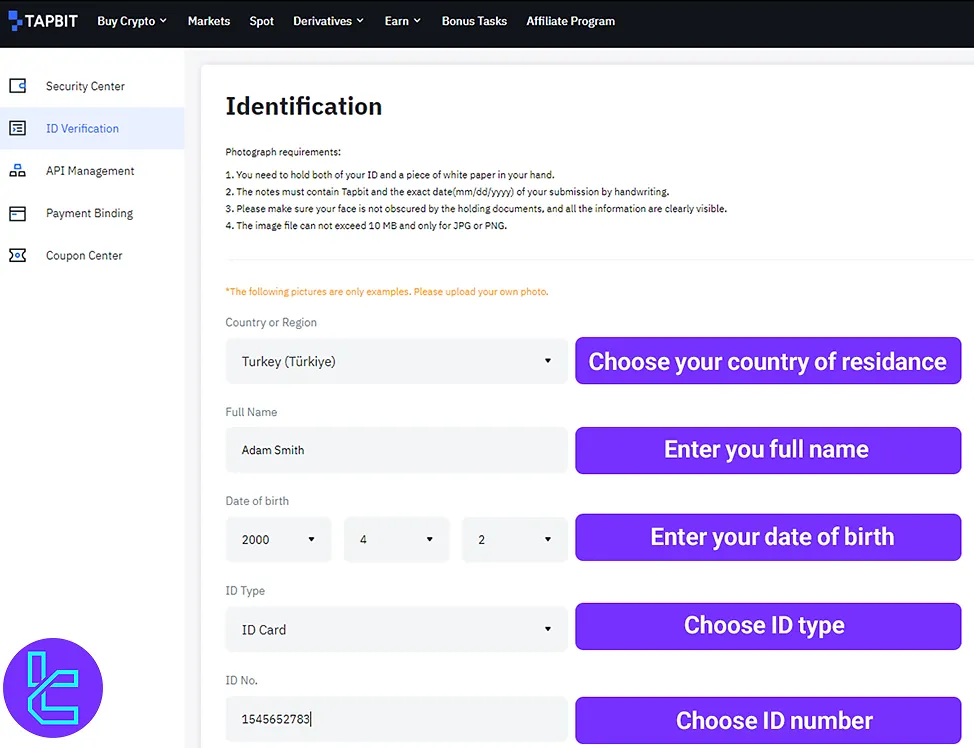Screen dimensions: 974x748
Task: Expand the Derivatives menu
Action: [328, 21]
